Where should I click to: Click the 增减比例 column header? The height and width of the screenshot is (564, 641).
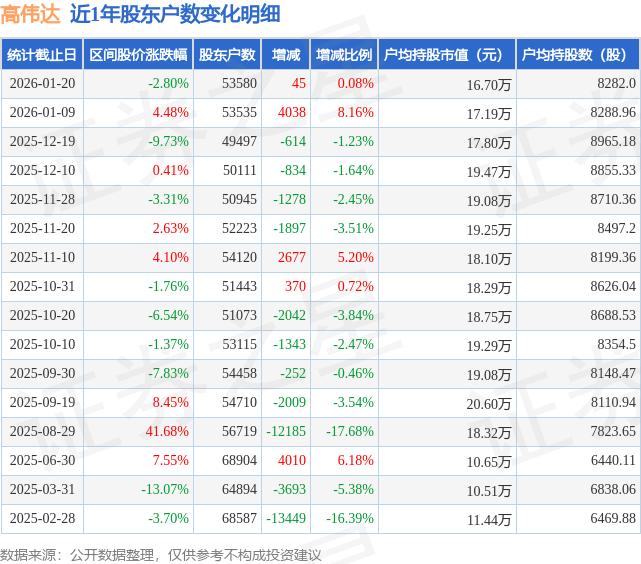coord(344,54)
